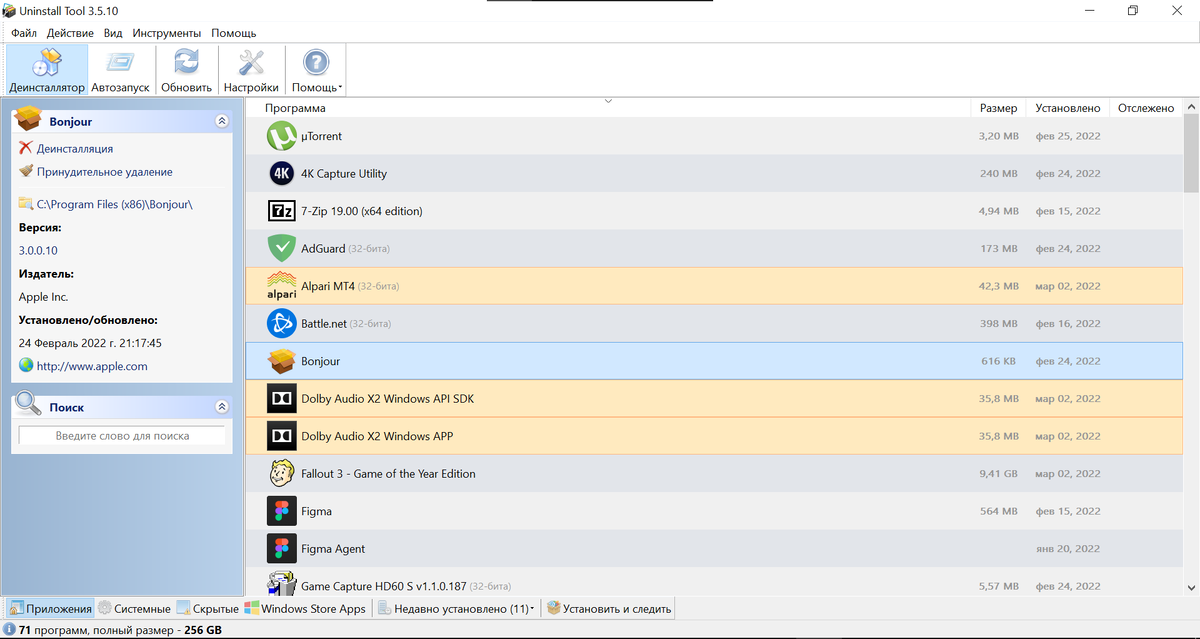Viewport: 1200px width, 639px height.
Task: Open the Помощь toolbar dropdown
Action: [316, 70]
